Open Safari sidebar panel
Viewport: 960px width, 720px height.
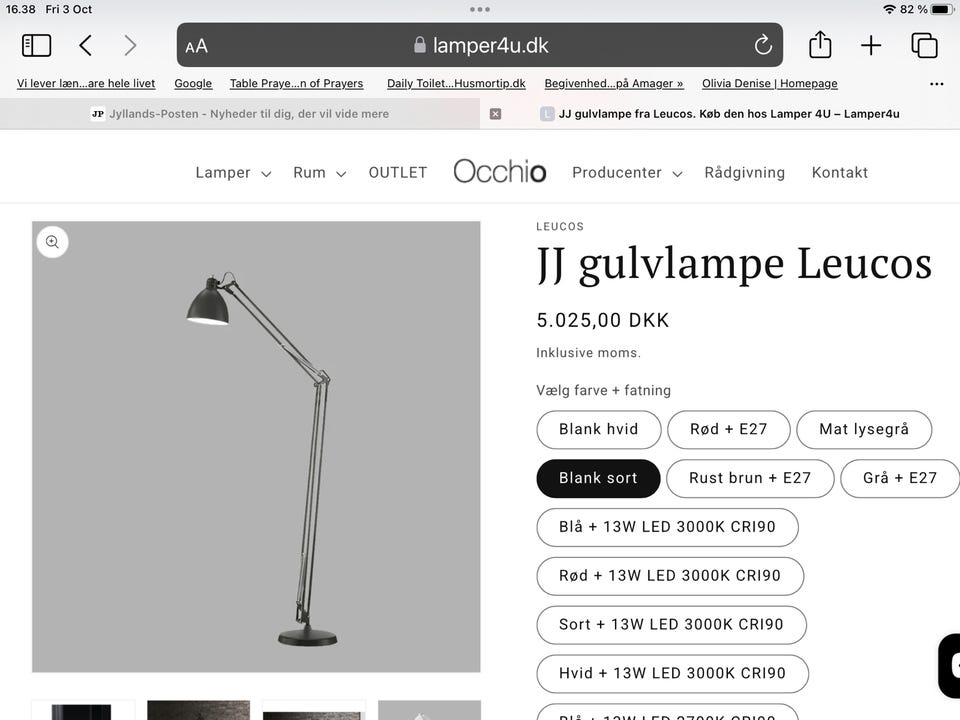[36, 46]
